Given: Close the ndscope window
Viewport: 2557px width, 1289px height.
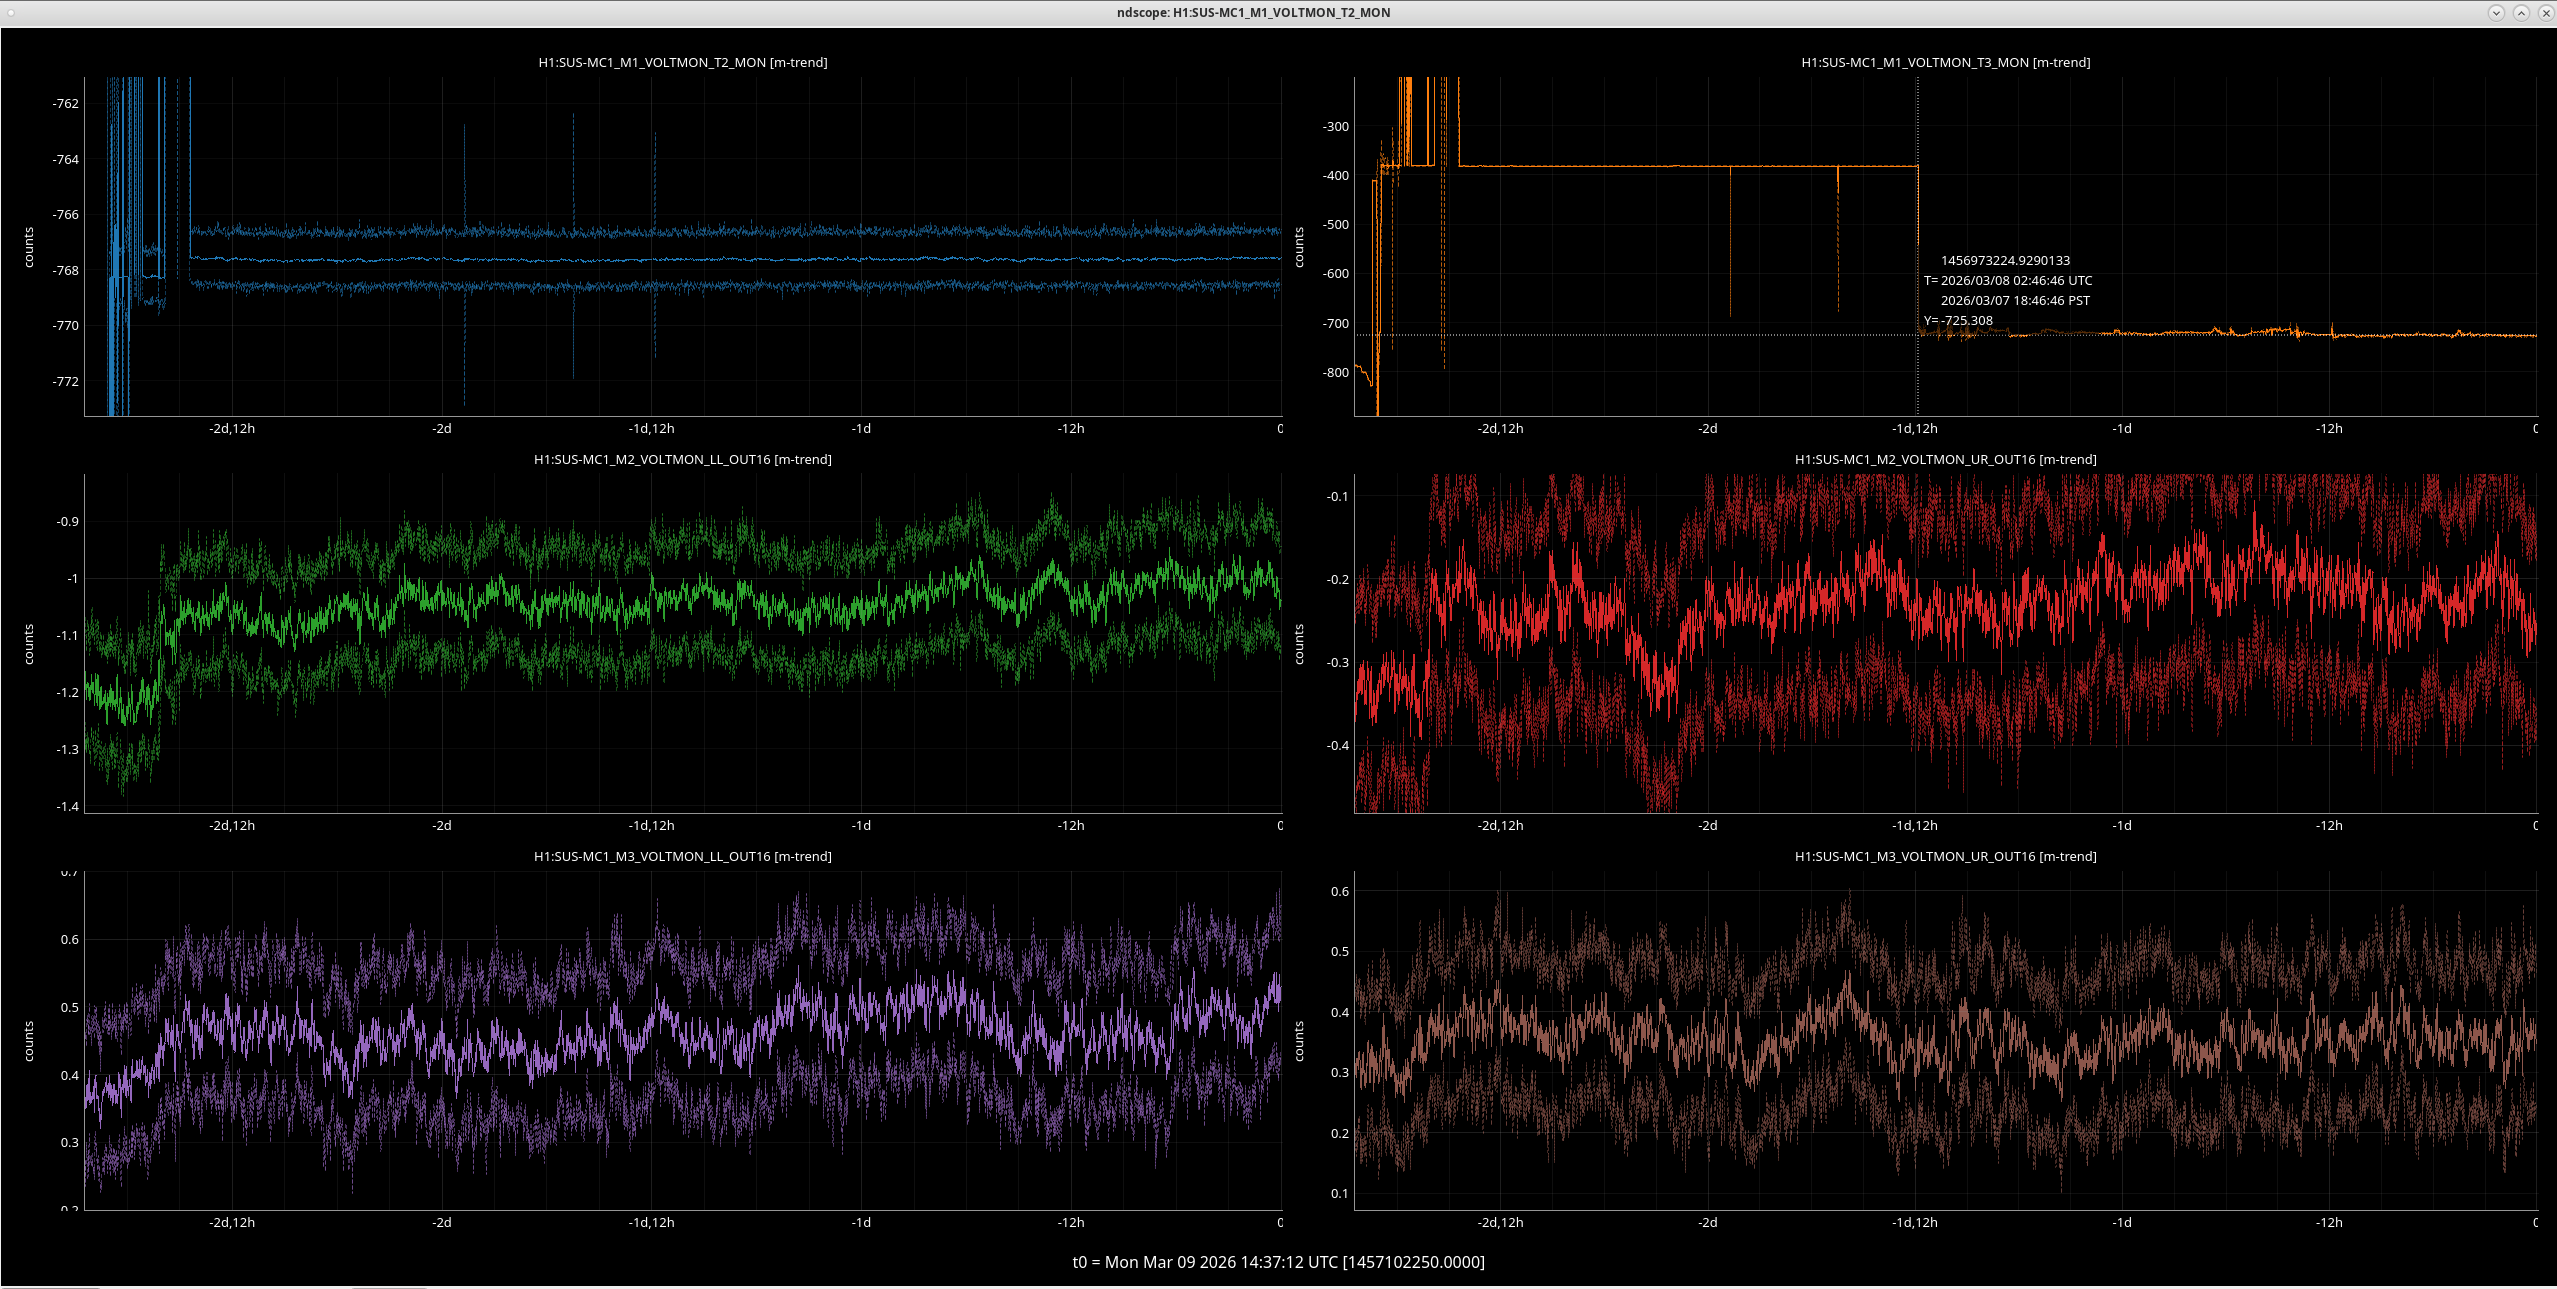Looking at the screenshot, I should (x=2546, y=13).
